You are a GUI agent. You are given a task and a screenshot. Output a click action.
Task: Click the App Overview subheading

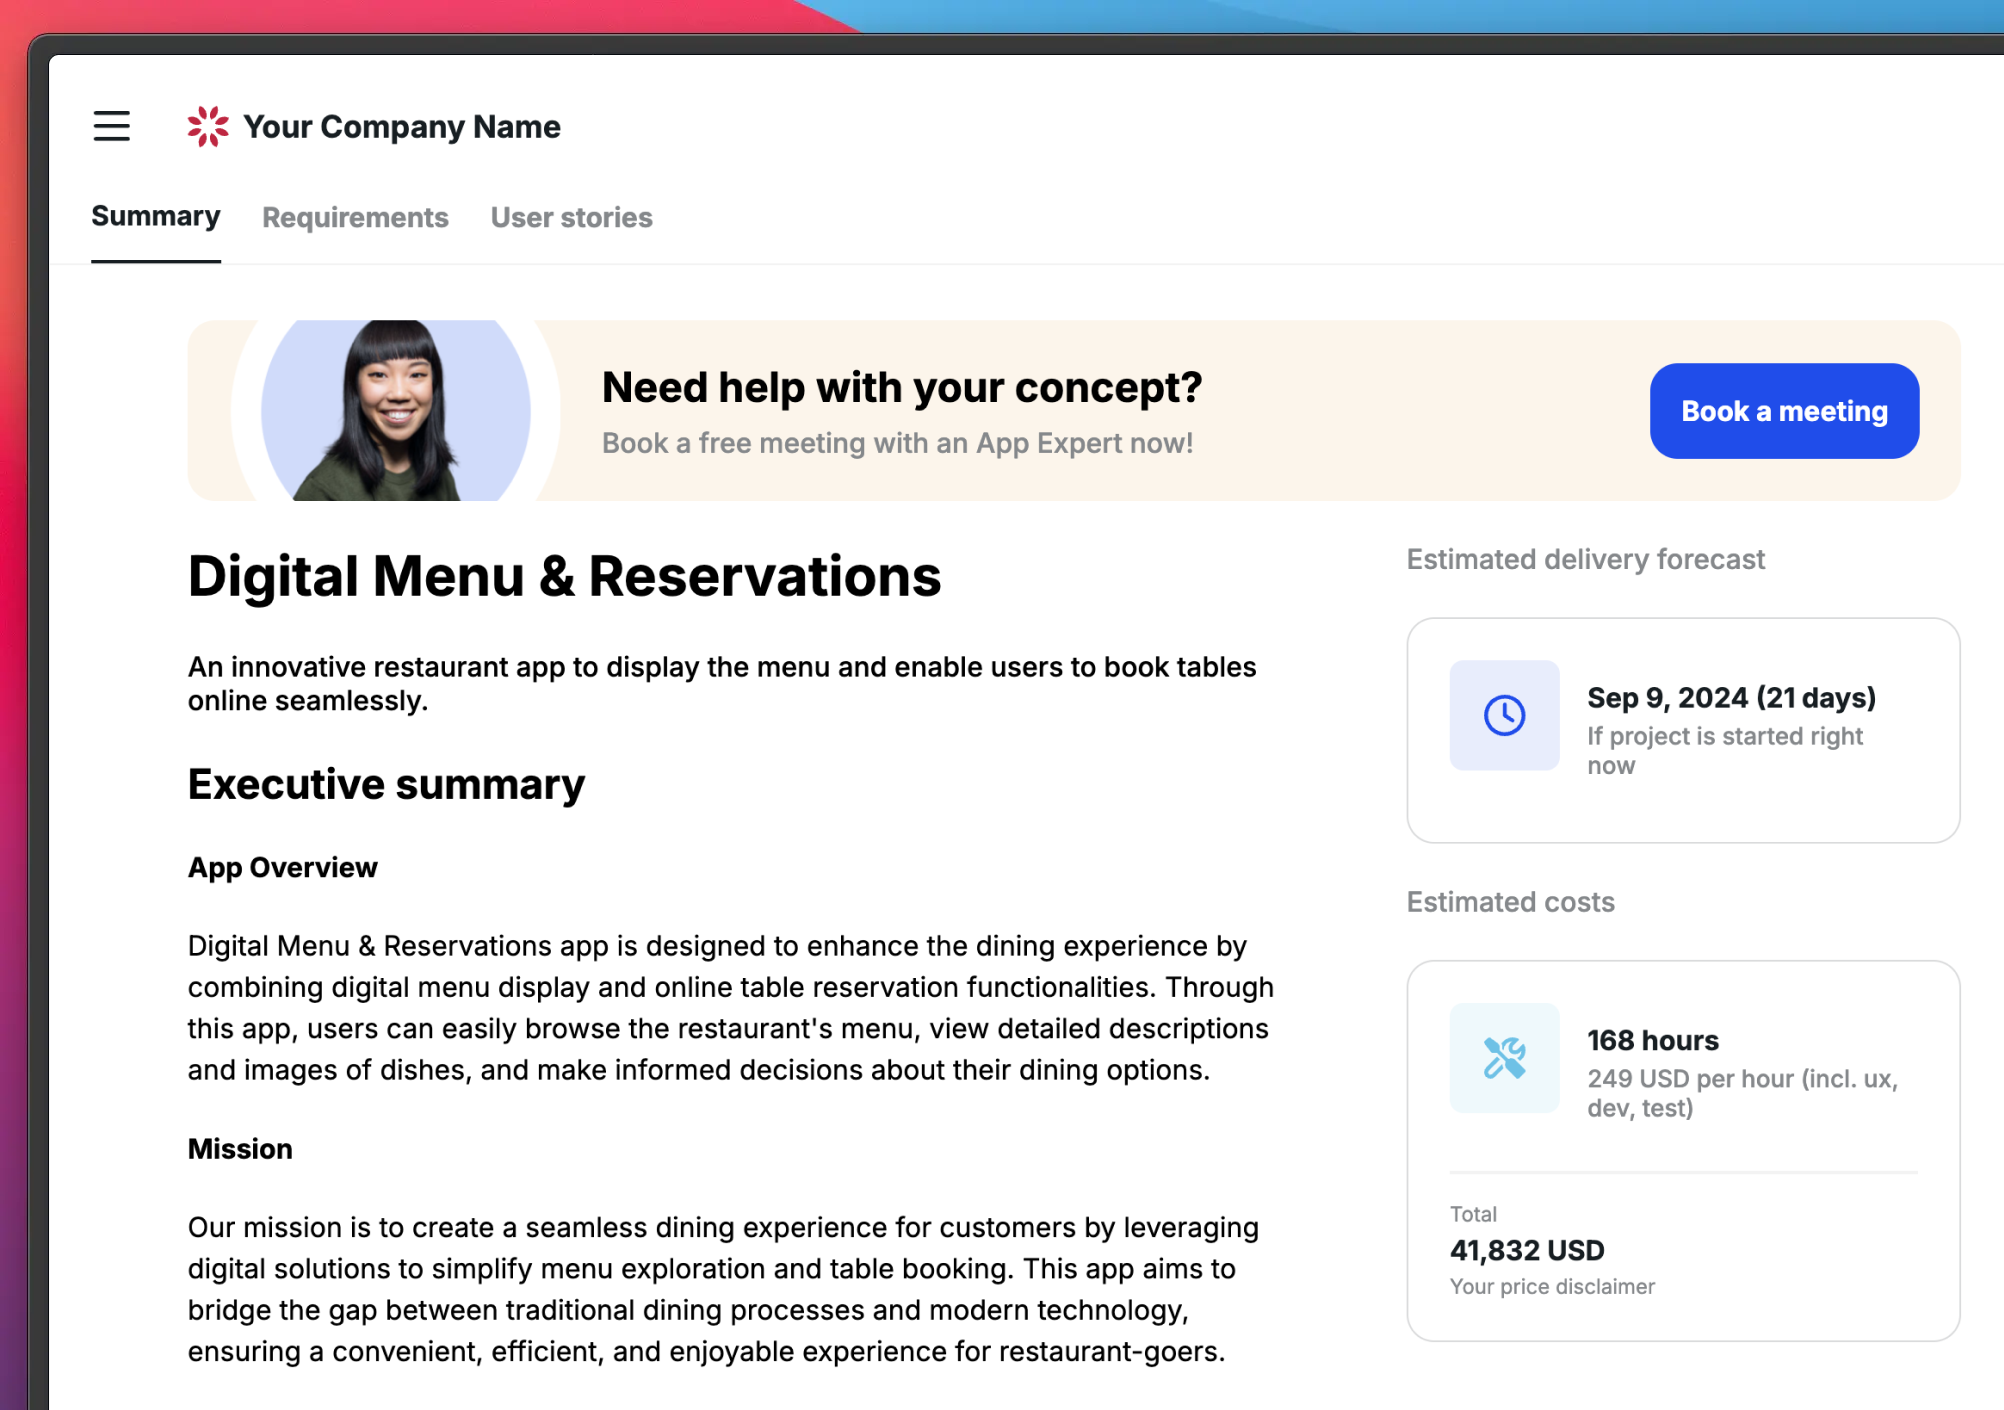282,867
